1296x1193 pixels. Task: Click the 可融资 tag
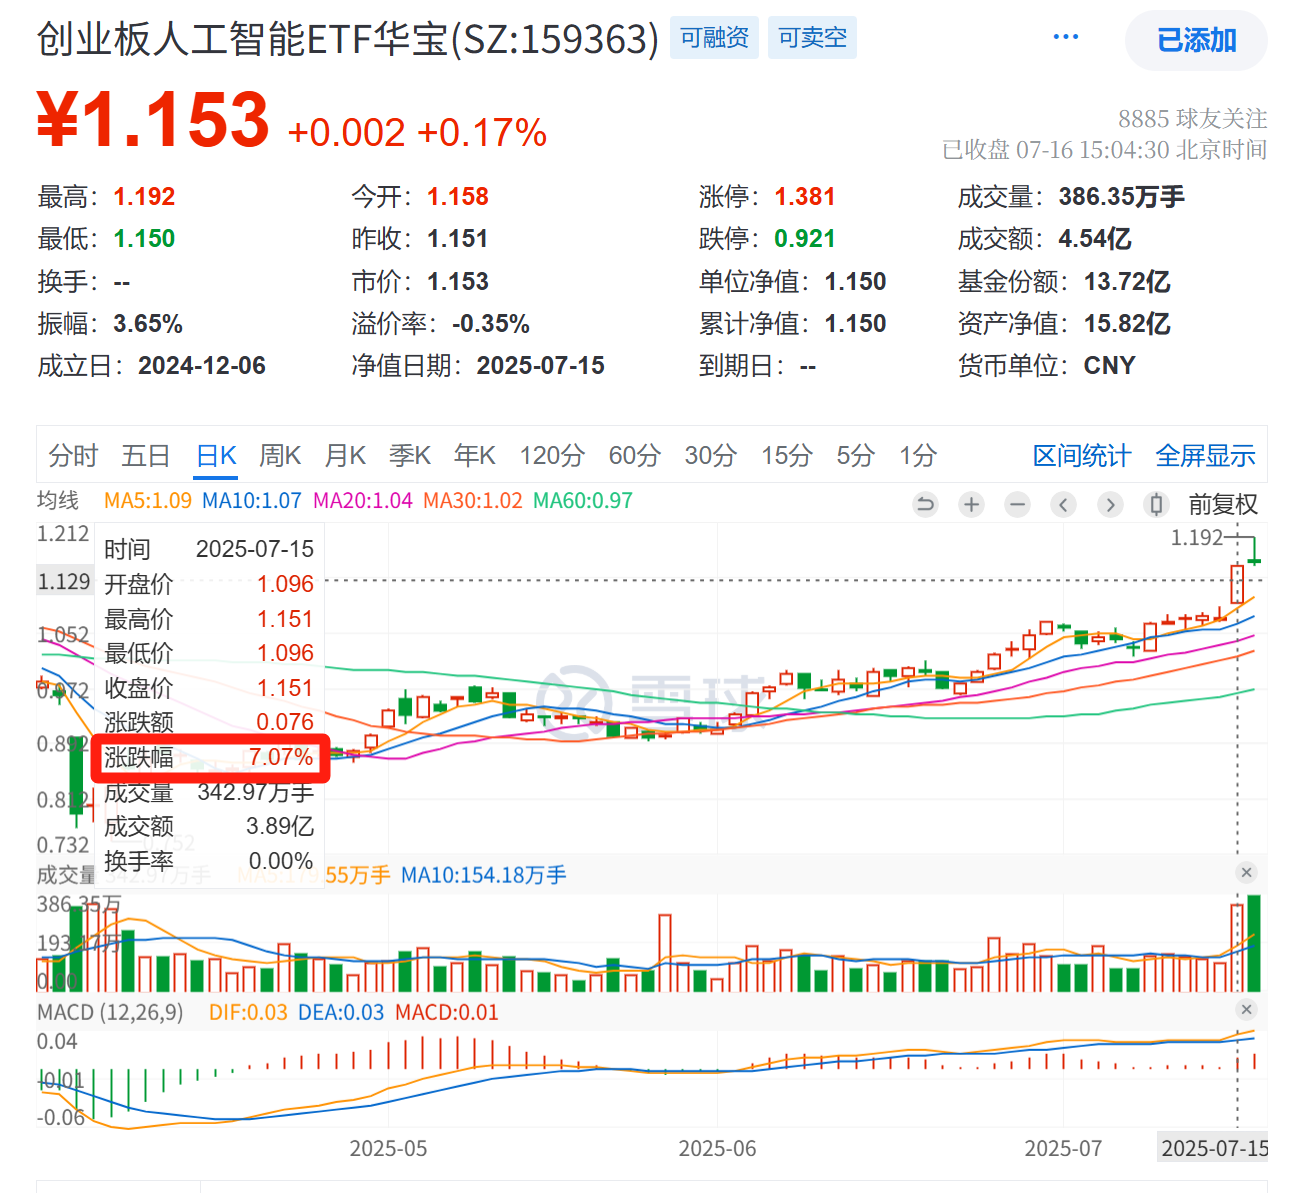pos(714,38)
